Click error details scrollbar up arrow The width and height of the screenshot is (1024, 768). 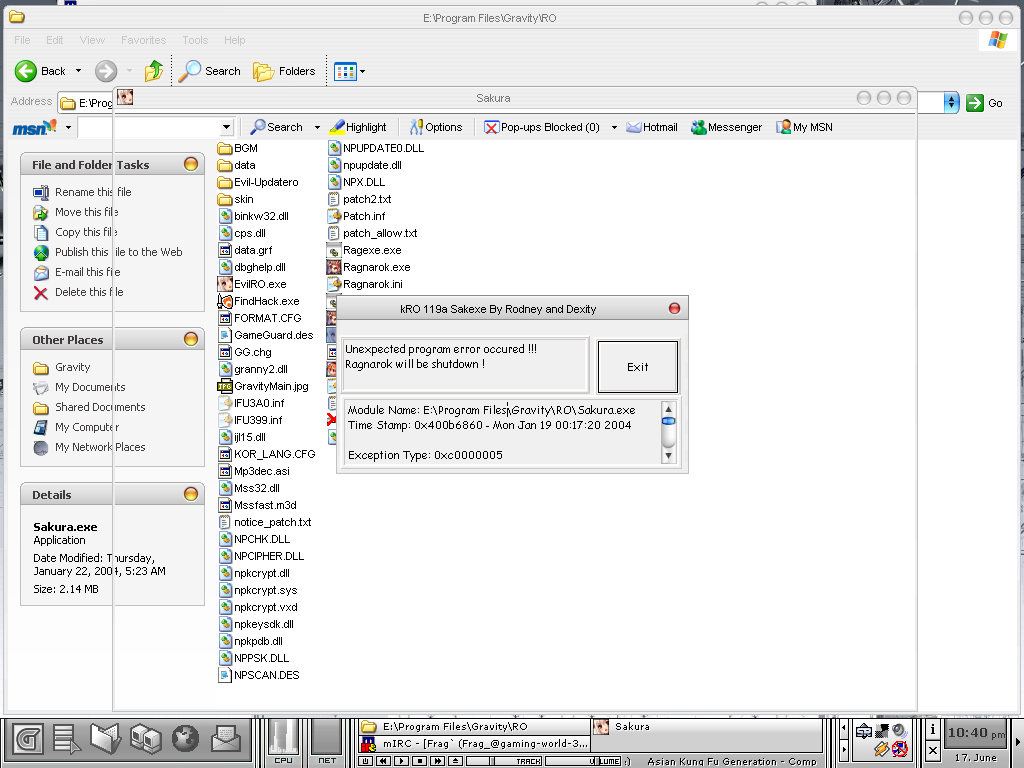[668, 409]
